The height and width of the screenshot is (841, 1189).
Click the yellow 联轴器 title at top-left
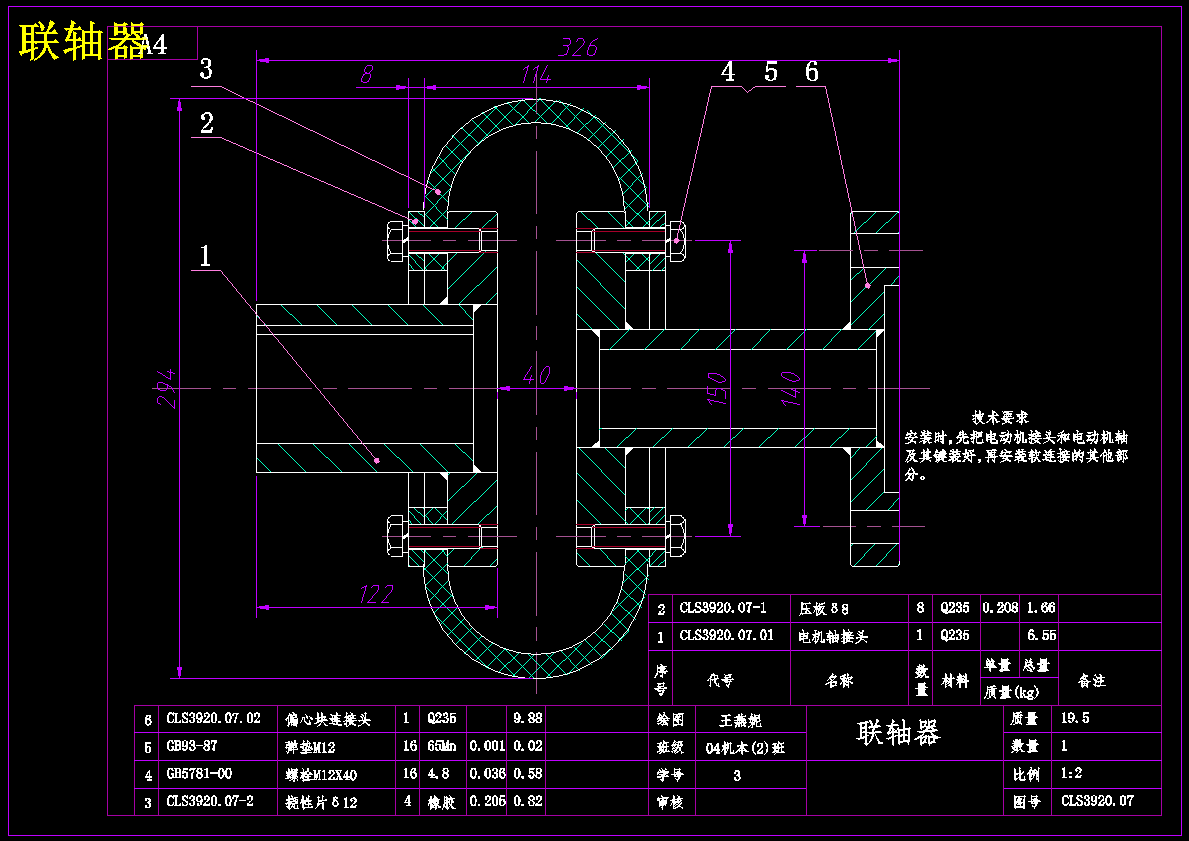[83, 41]
